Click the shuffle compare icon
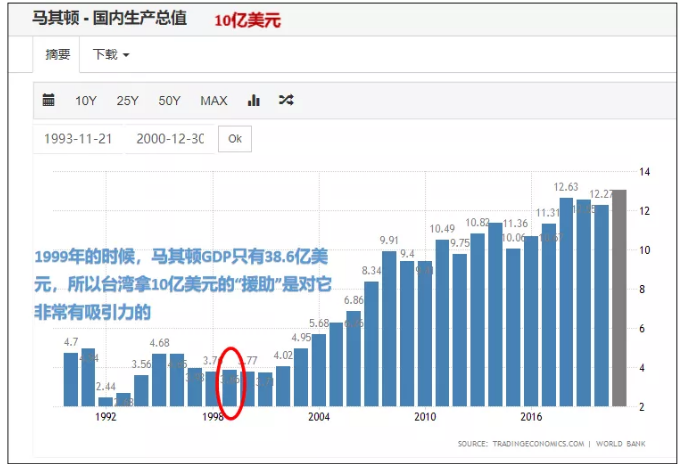This screenshot has height=464, width=686. (286, 100)
